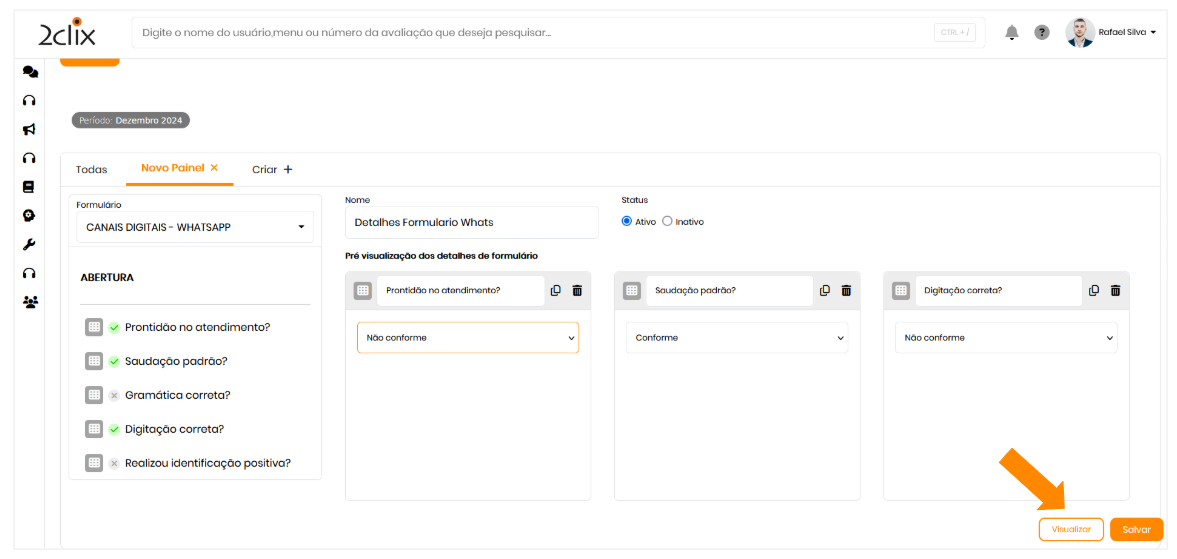Toggle the 'Gramática correta?' item in the list
1177x559 pixels.
point(114,395)
